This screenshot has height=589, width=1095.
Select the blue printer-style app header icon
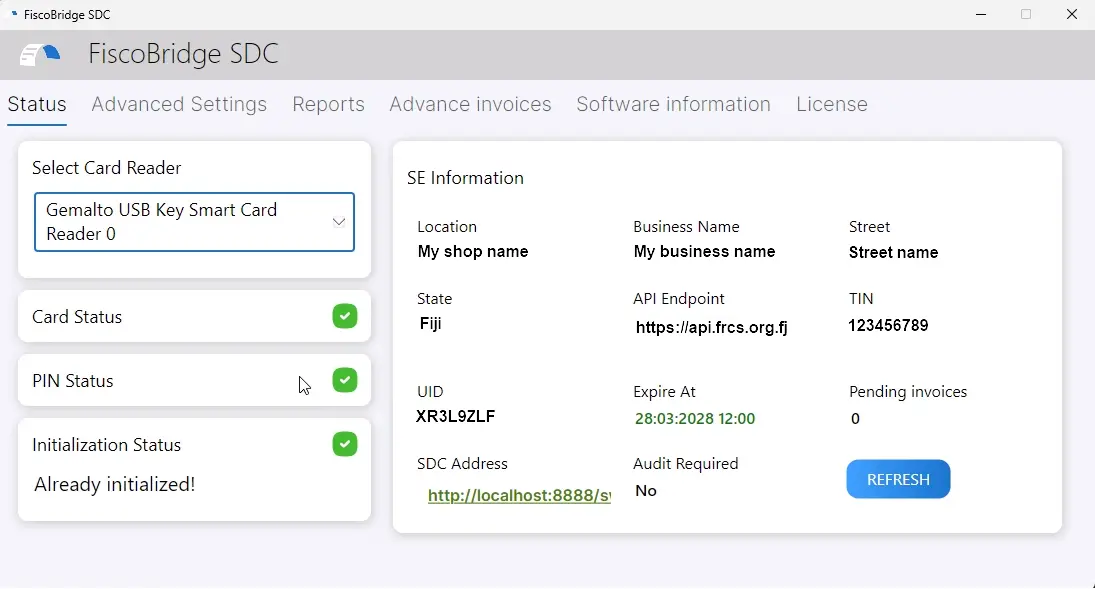39,54
